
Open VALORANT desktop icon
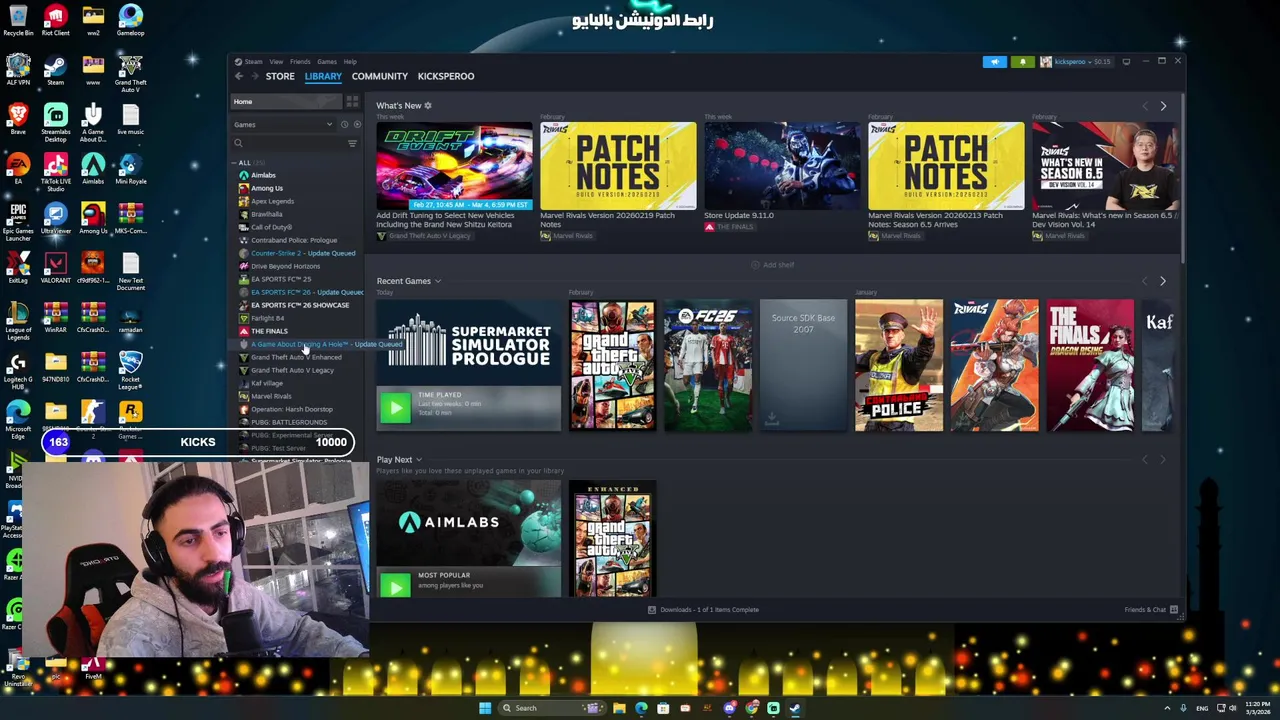tap(55, 268)
